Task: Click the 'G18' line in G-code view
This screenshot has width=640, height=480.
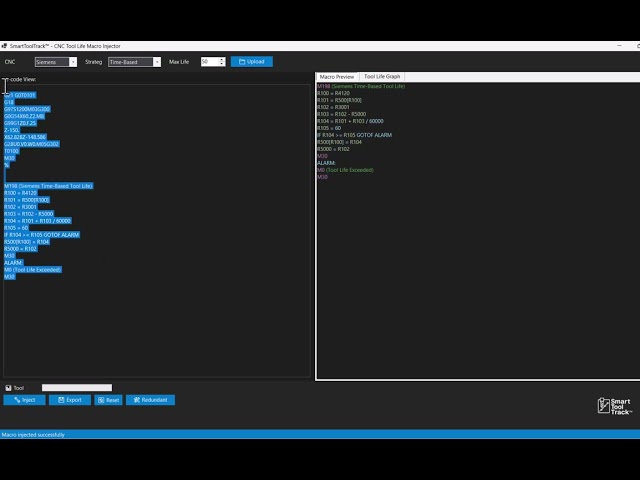Action: coord(9,102)
